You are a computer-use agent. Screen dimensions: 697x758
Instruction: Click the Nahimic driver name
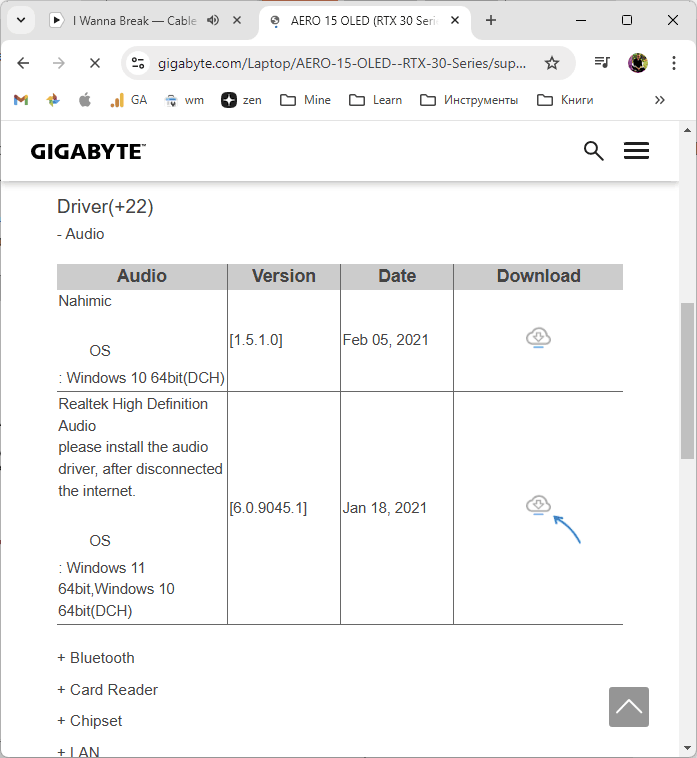point(85,301)
